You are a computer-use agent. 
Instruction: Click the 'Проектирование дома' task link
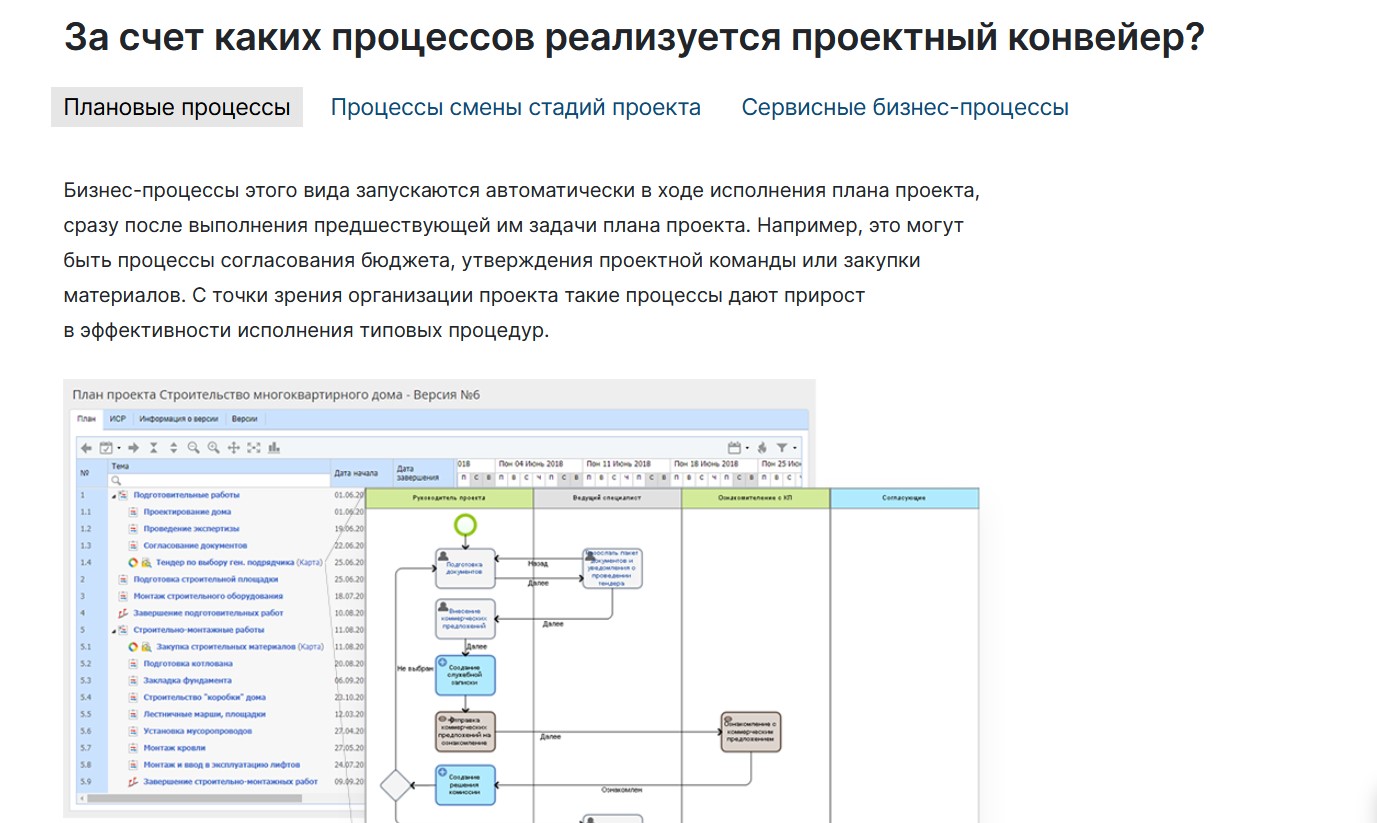187,512
